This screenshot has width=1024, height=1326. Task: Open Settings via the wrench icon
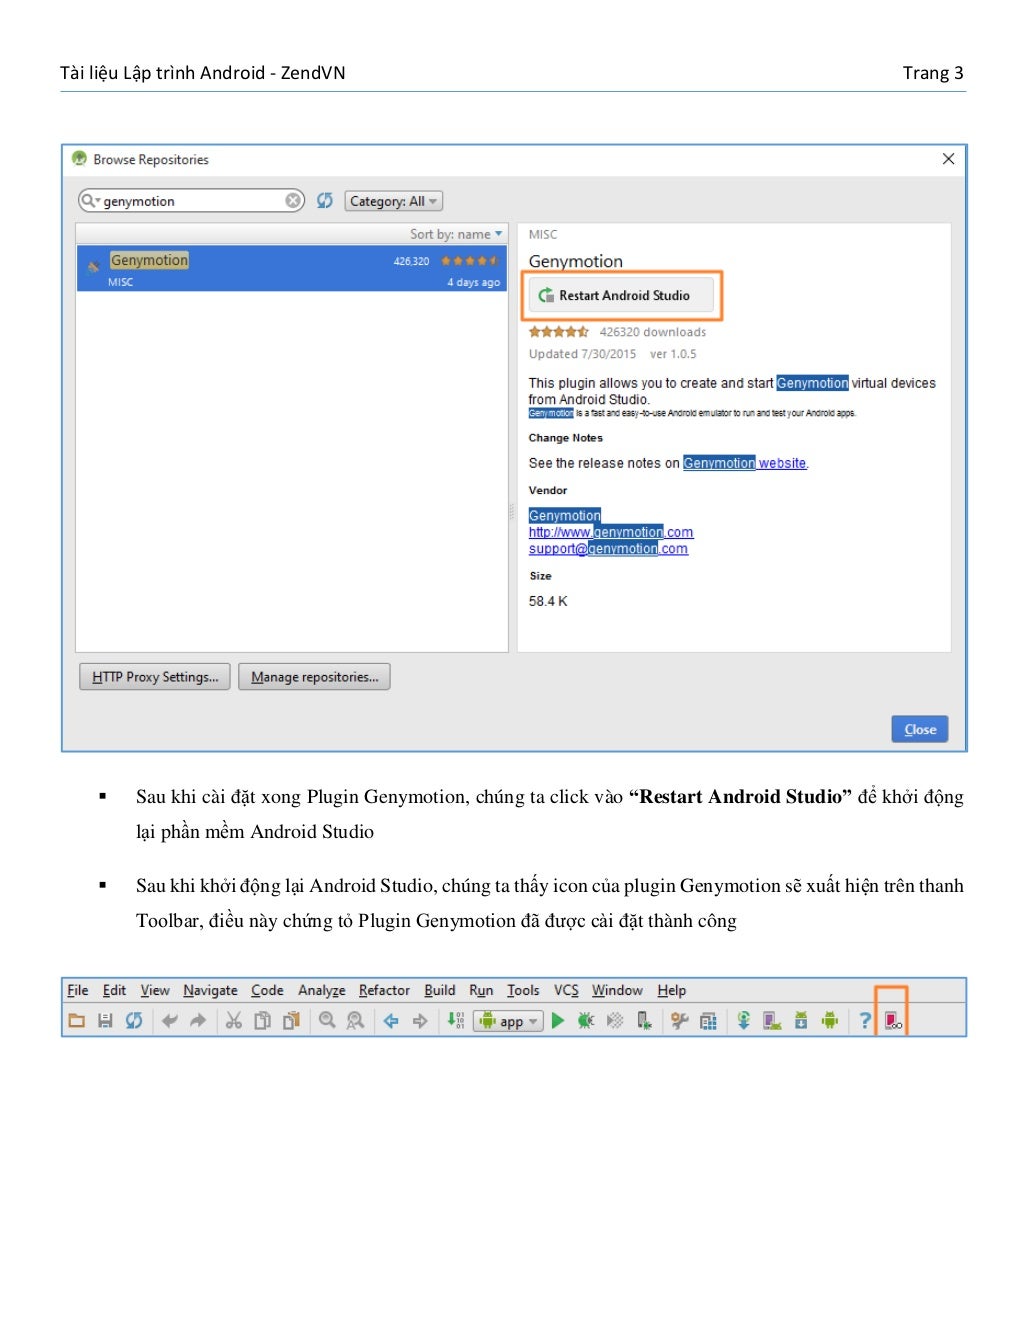point(680,1021)
